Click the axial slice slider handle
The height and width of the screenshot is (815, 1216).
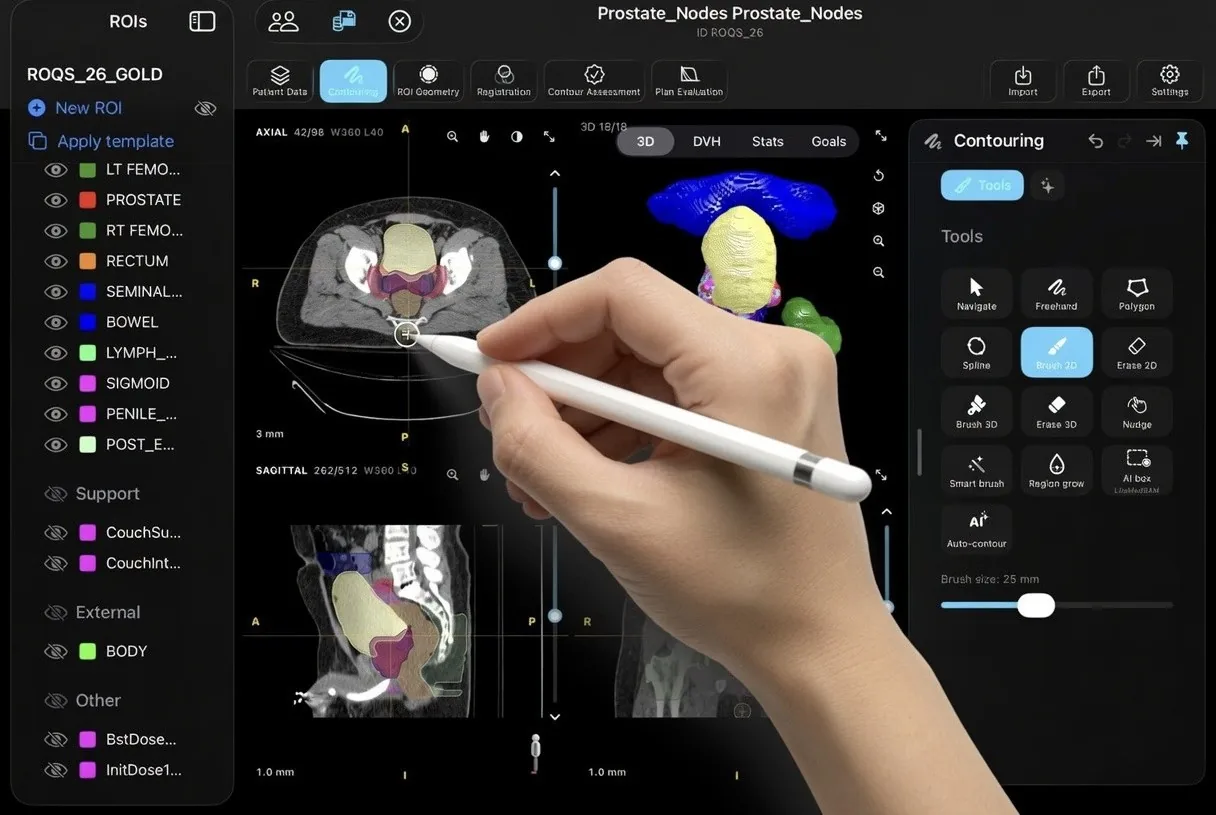click(x=555, y=263)
